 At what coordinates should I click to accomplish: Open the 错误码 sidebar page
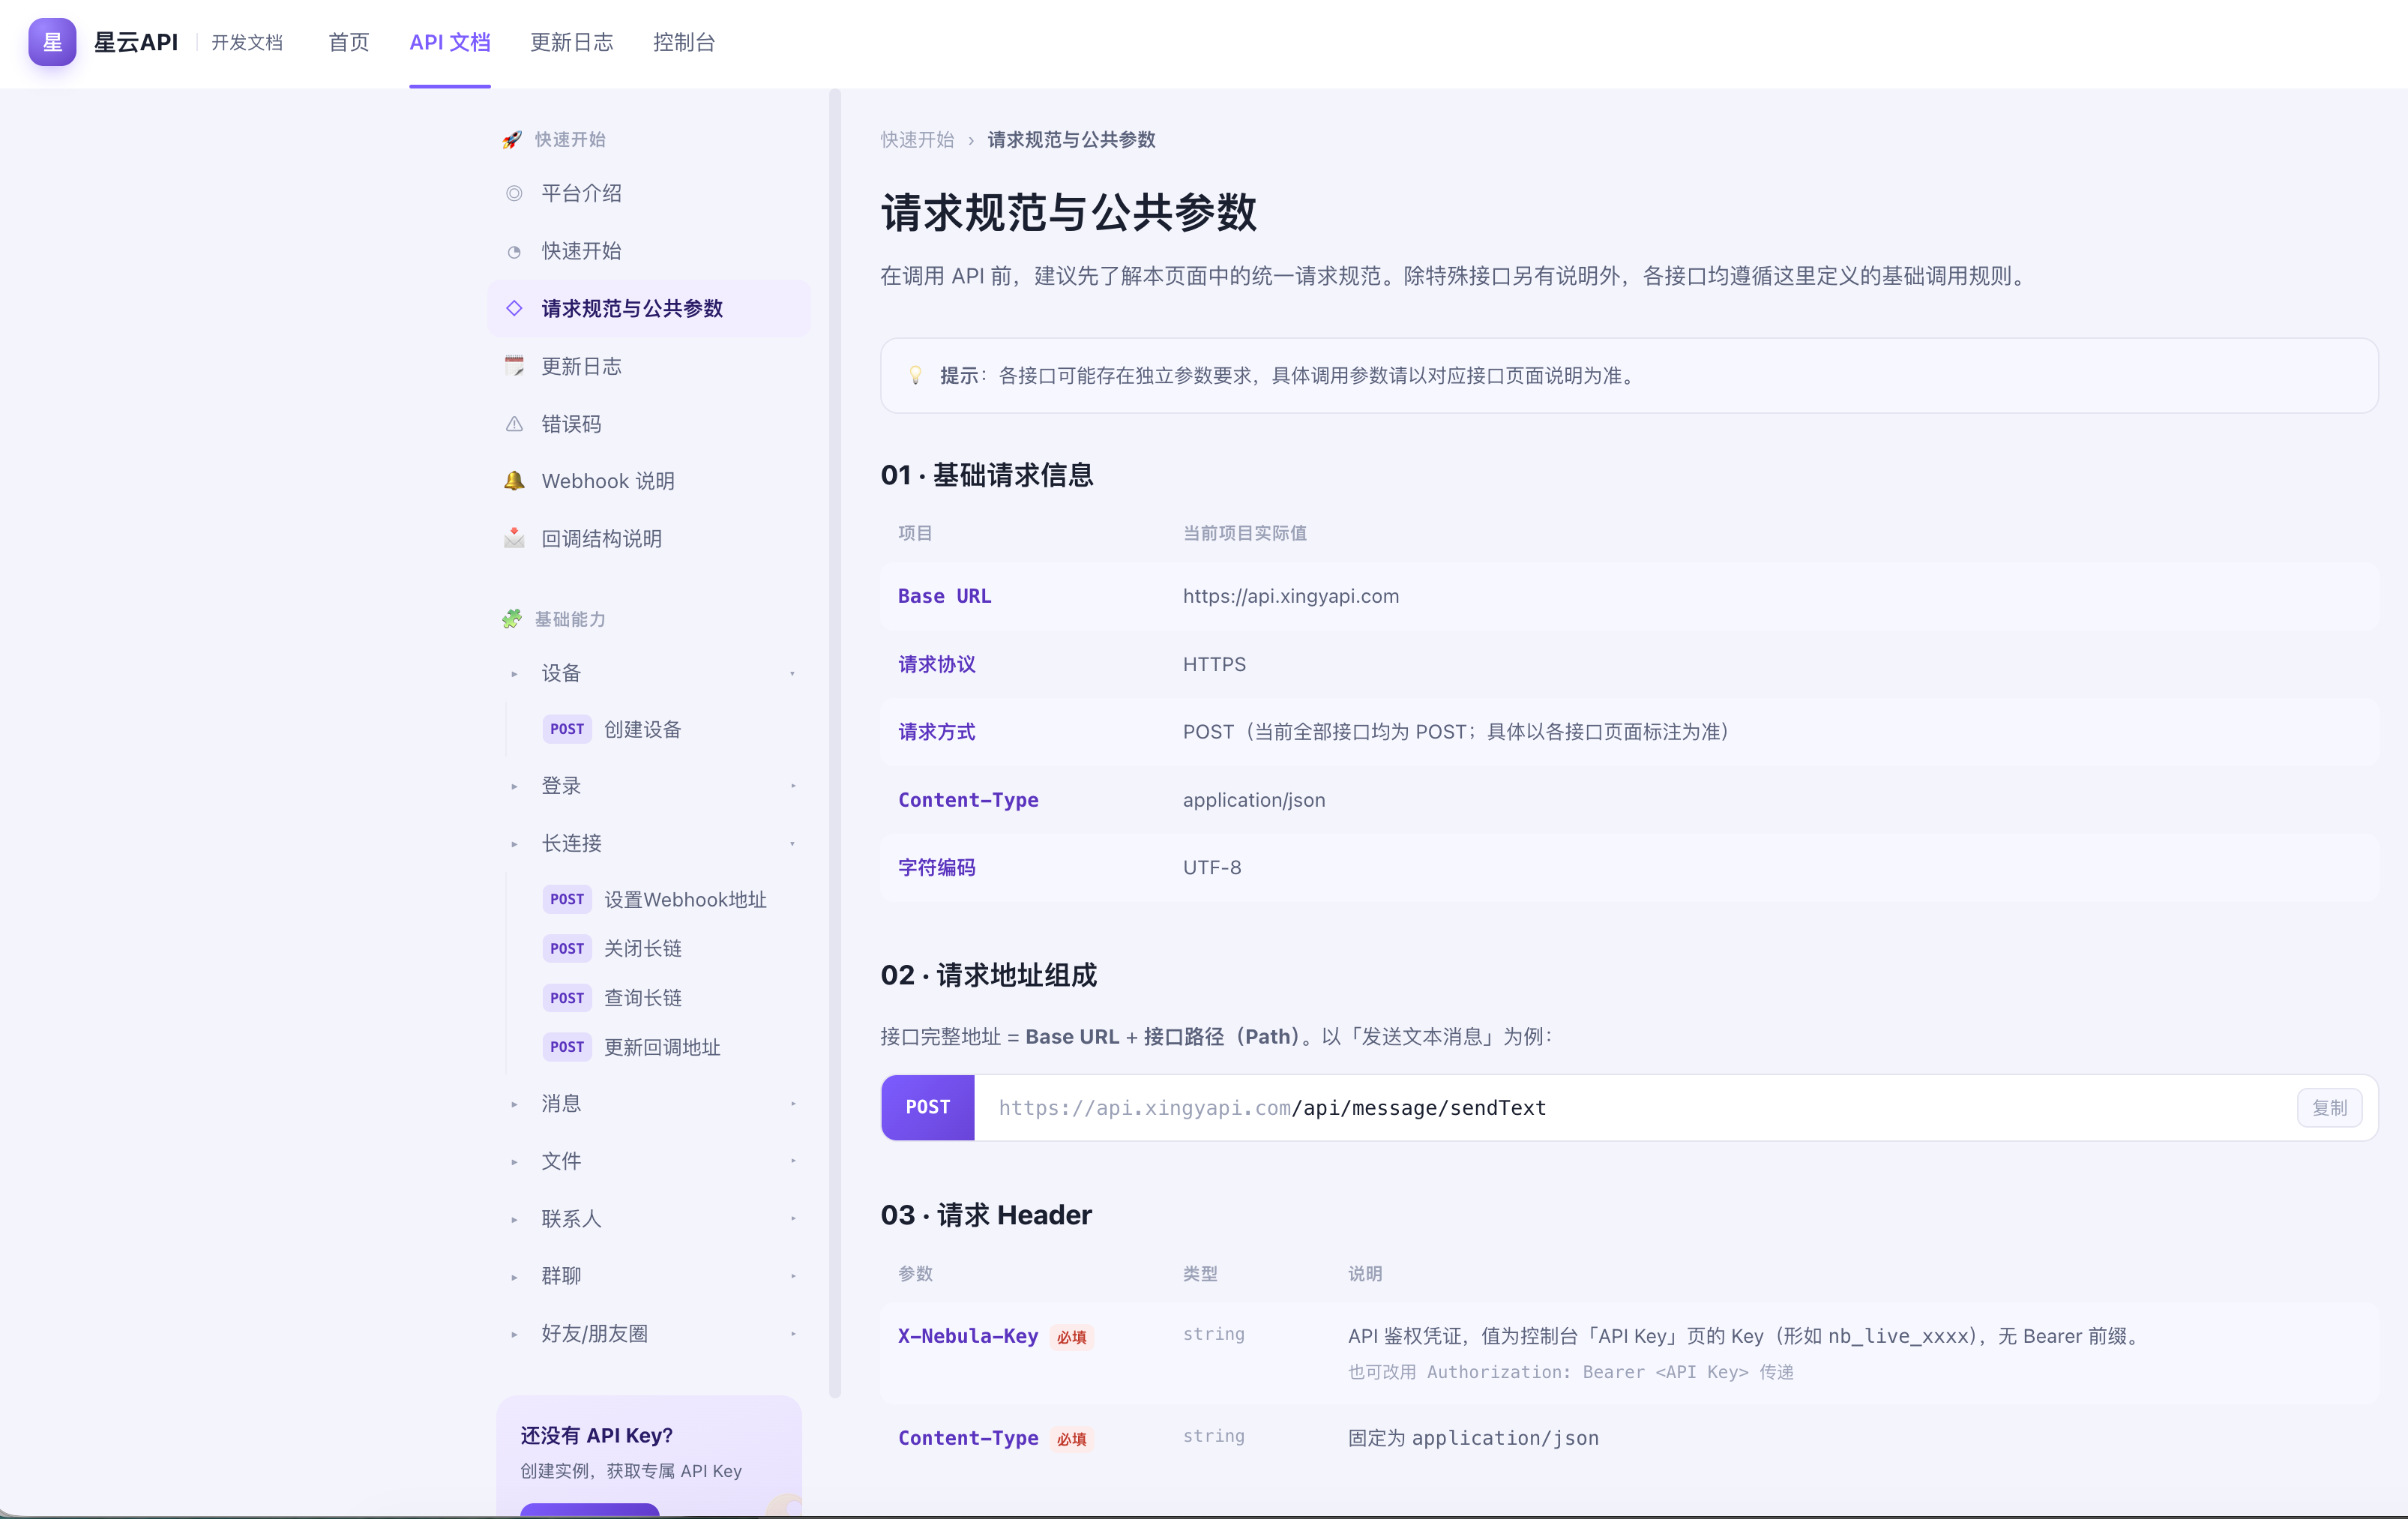648,424
